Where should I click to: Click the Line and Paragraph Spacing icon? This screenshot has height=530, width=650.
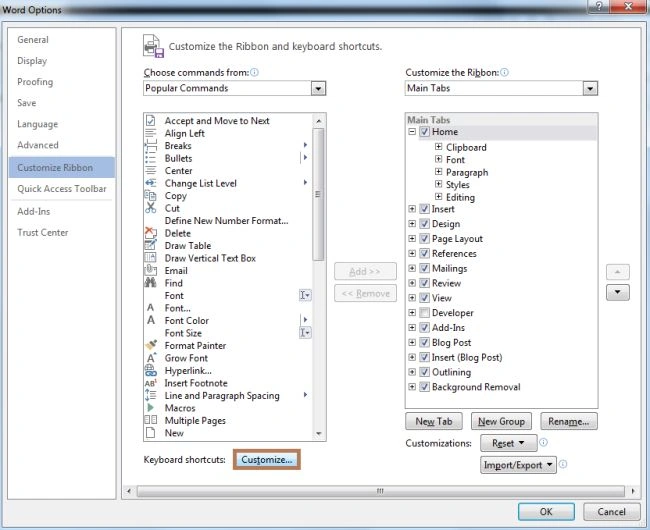[150, 395]
